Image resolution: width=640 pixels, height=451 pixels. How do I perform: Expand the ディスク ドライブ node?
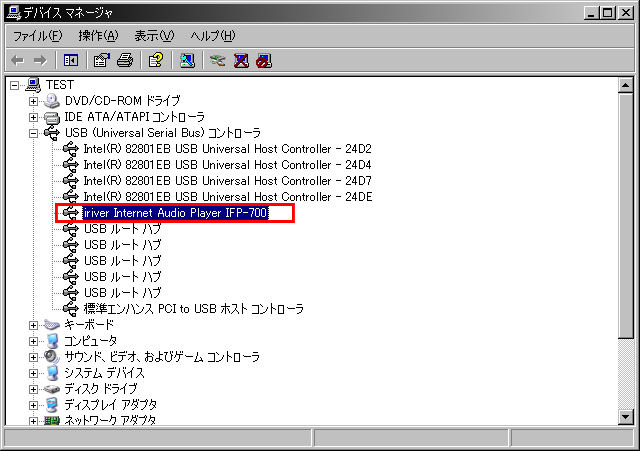[x=33, y=389]
